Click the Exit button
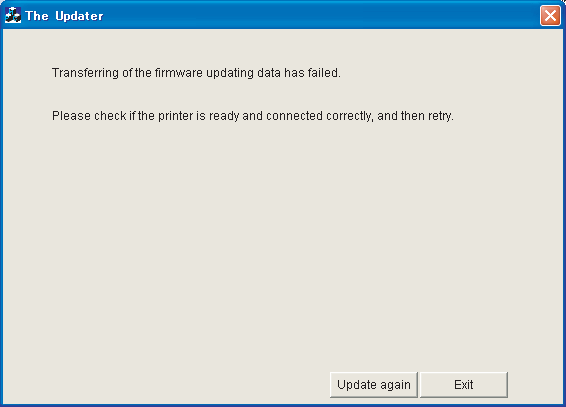This screenshot has height=407, width=566. 464,385
